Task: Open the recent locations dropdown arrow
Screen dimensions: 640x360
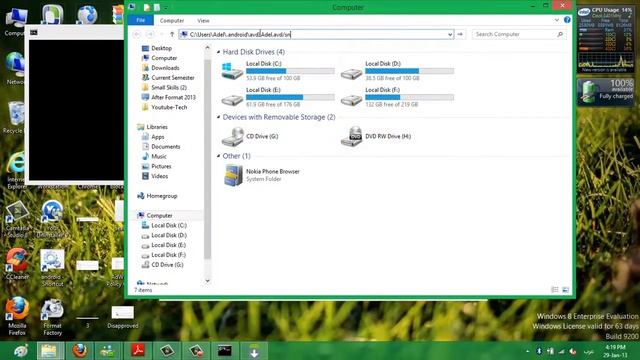Action: click(162, 34)
